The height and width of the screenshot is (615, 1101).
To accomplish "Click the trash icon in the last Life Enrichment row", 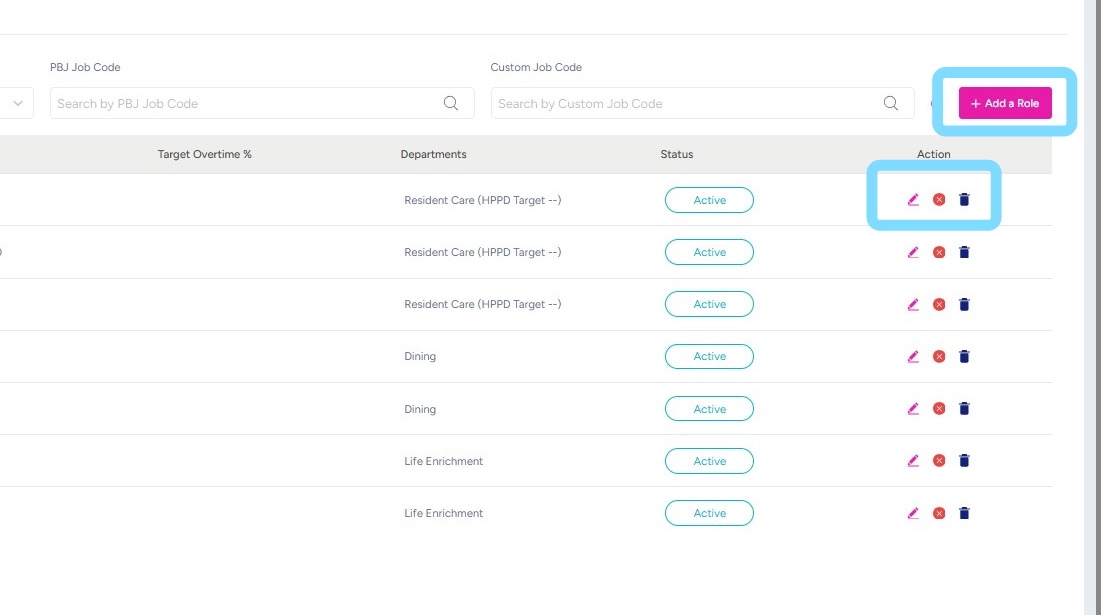I will pyautogui.click(x=964, y=513).
